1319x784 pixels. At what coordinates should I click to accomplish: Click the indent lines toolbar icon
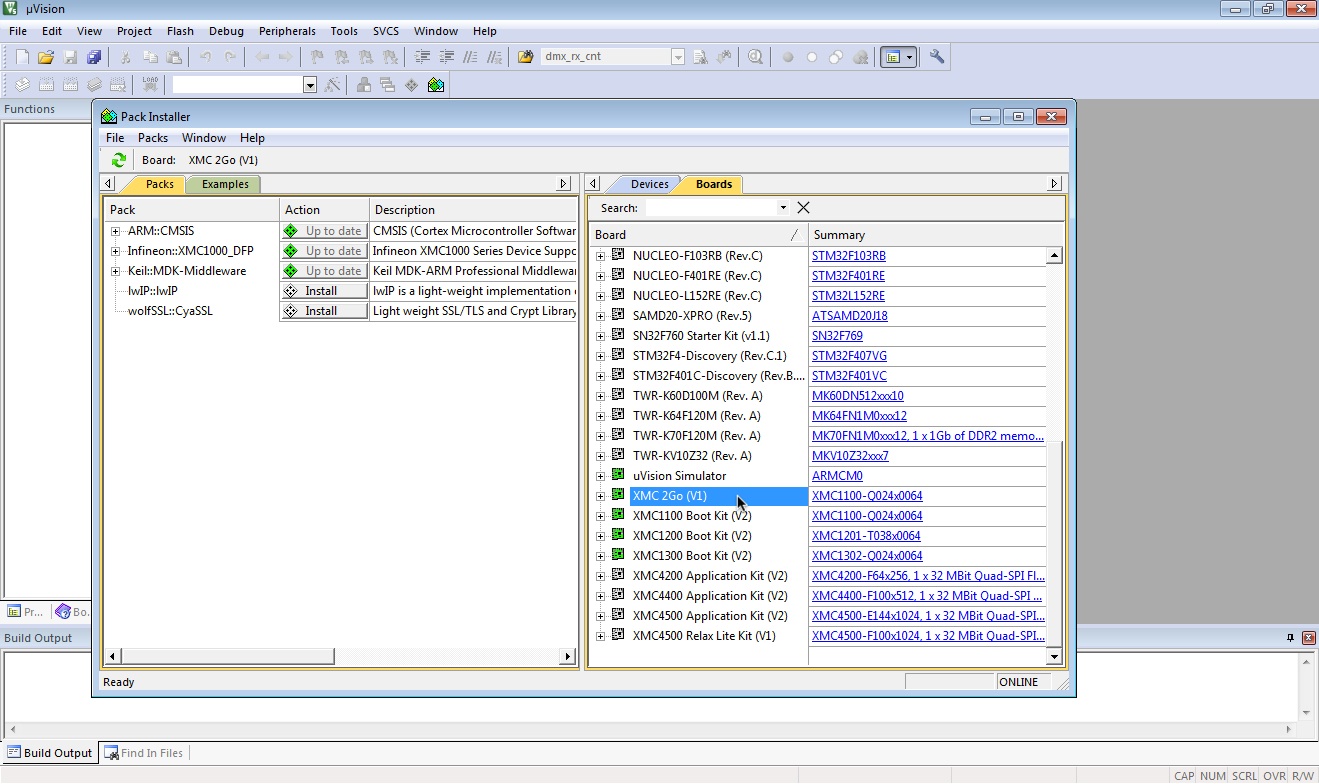pos(422,57)
